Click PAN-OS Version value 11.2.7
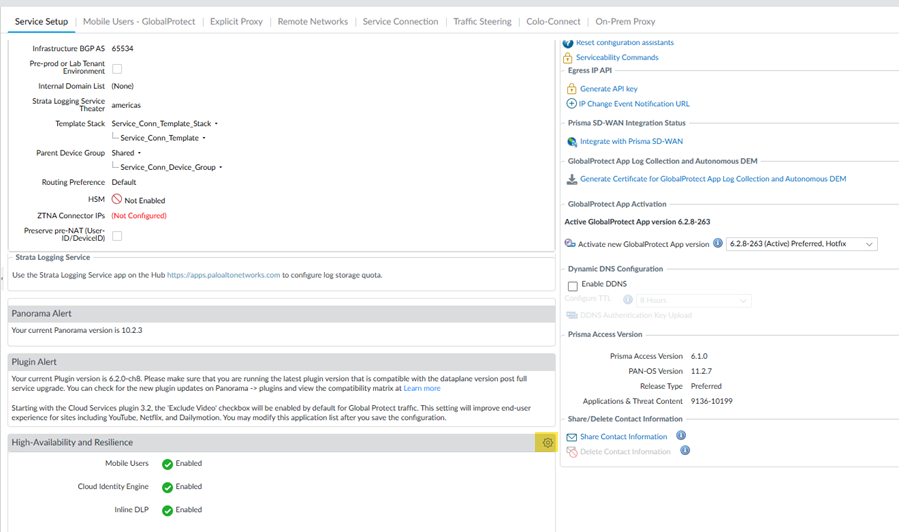900x532 pixels. [701, 371]
